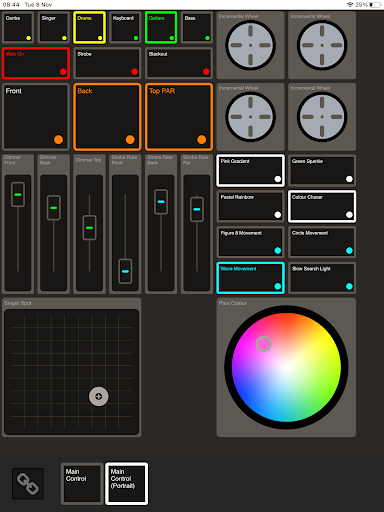Select Main Control (Portrait) tab
The width and height of the screenshot is (384, 512).
point(127,483)
